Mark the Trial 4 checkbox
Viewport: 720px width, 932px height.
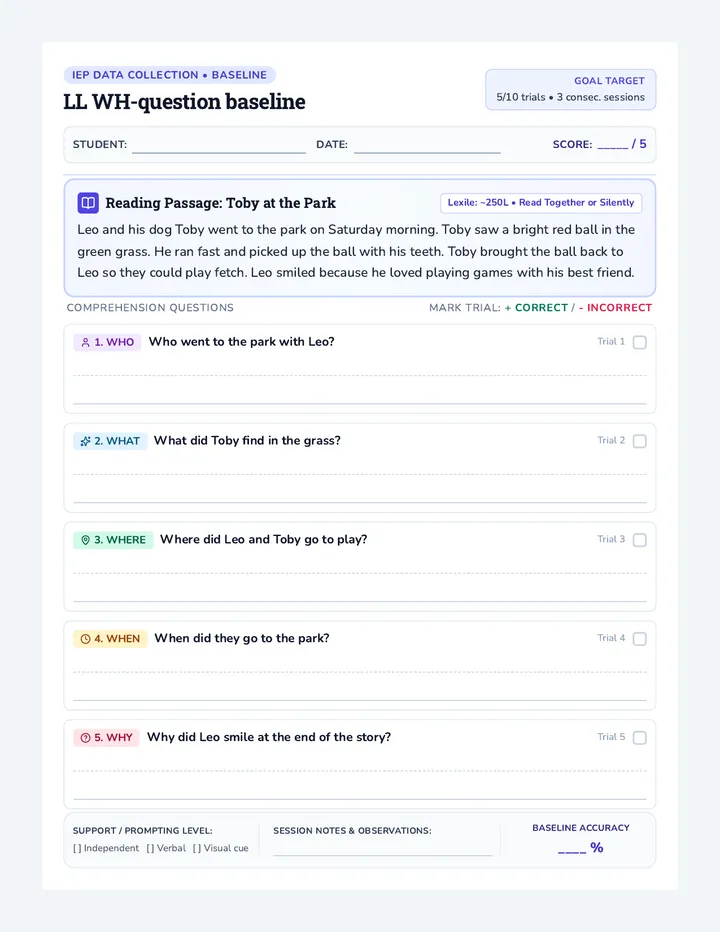tap(640, 639)
